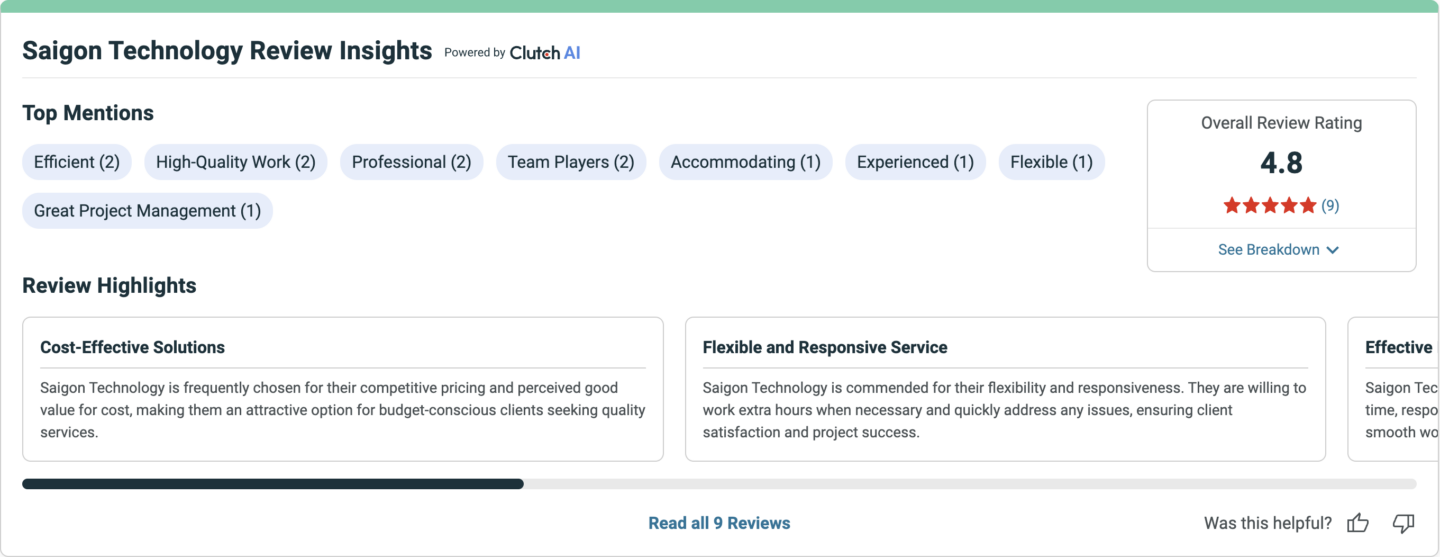The width and height of the screenshot is (1440, 557).
Task: Select the Flexible (1) tag
Action: tap(1051, 162)
